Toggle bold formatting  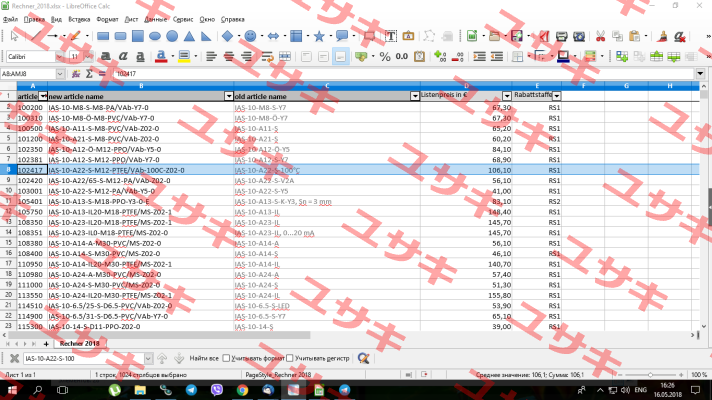pos(105,56)
